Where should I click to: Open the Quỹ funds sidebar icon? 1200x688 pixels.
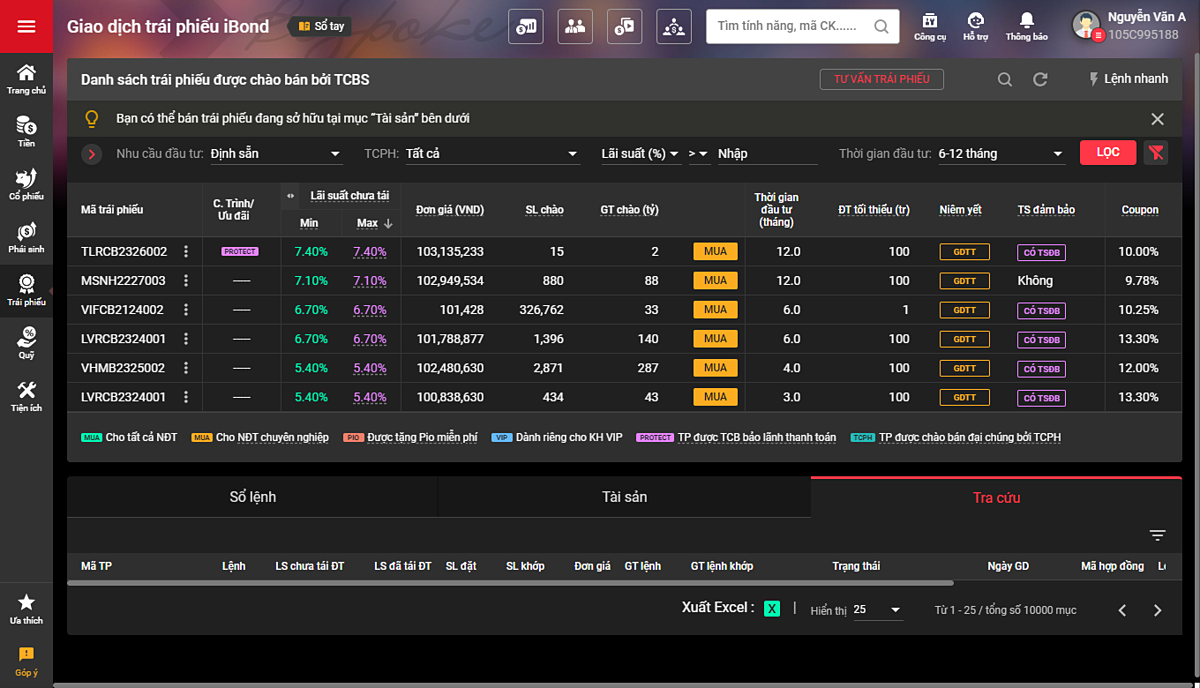[26, 342]
